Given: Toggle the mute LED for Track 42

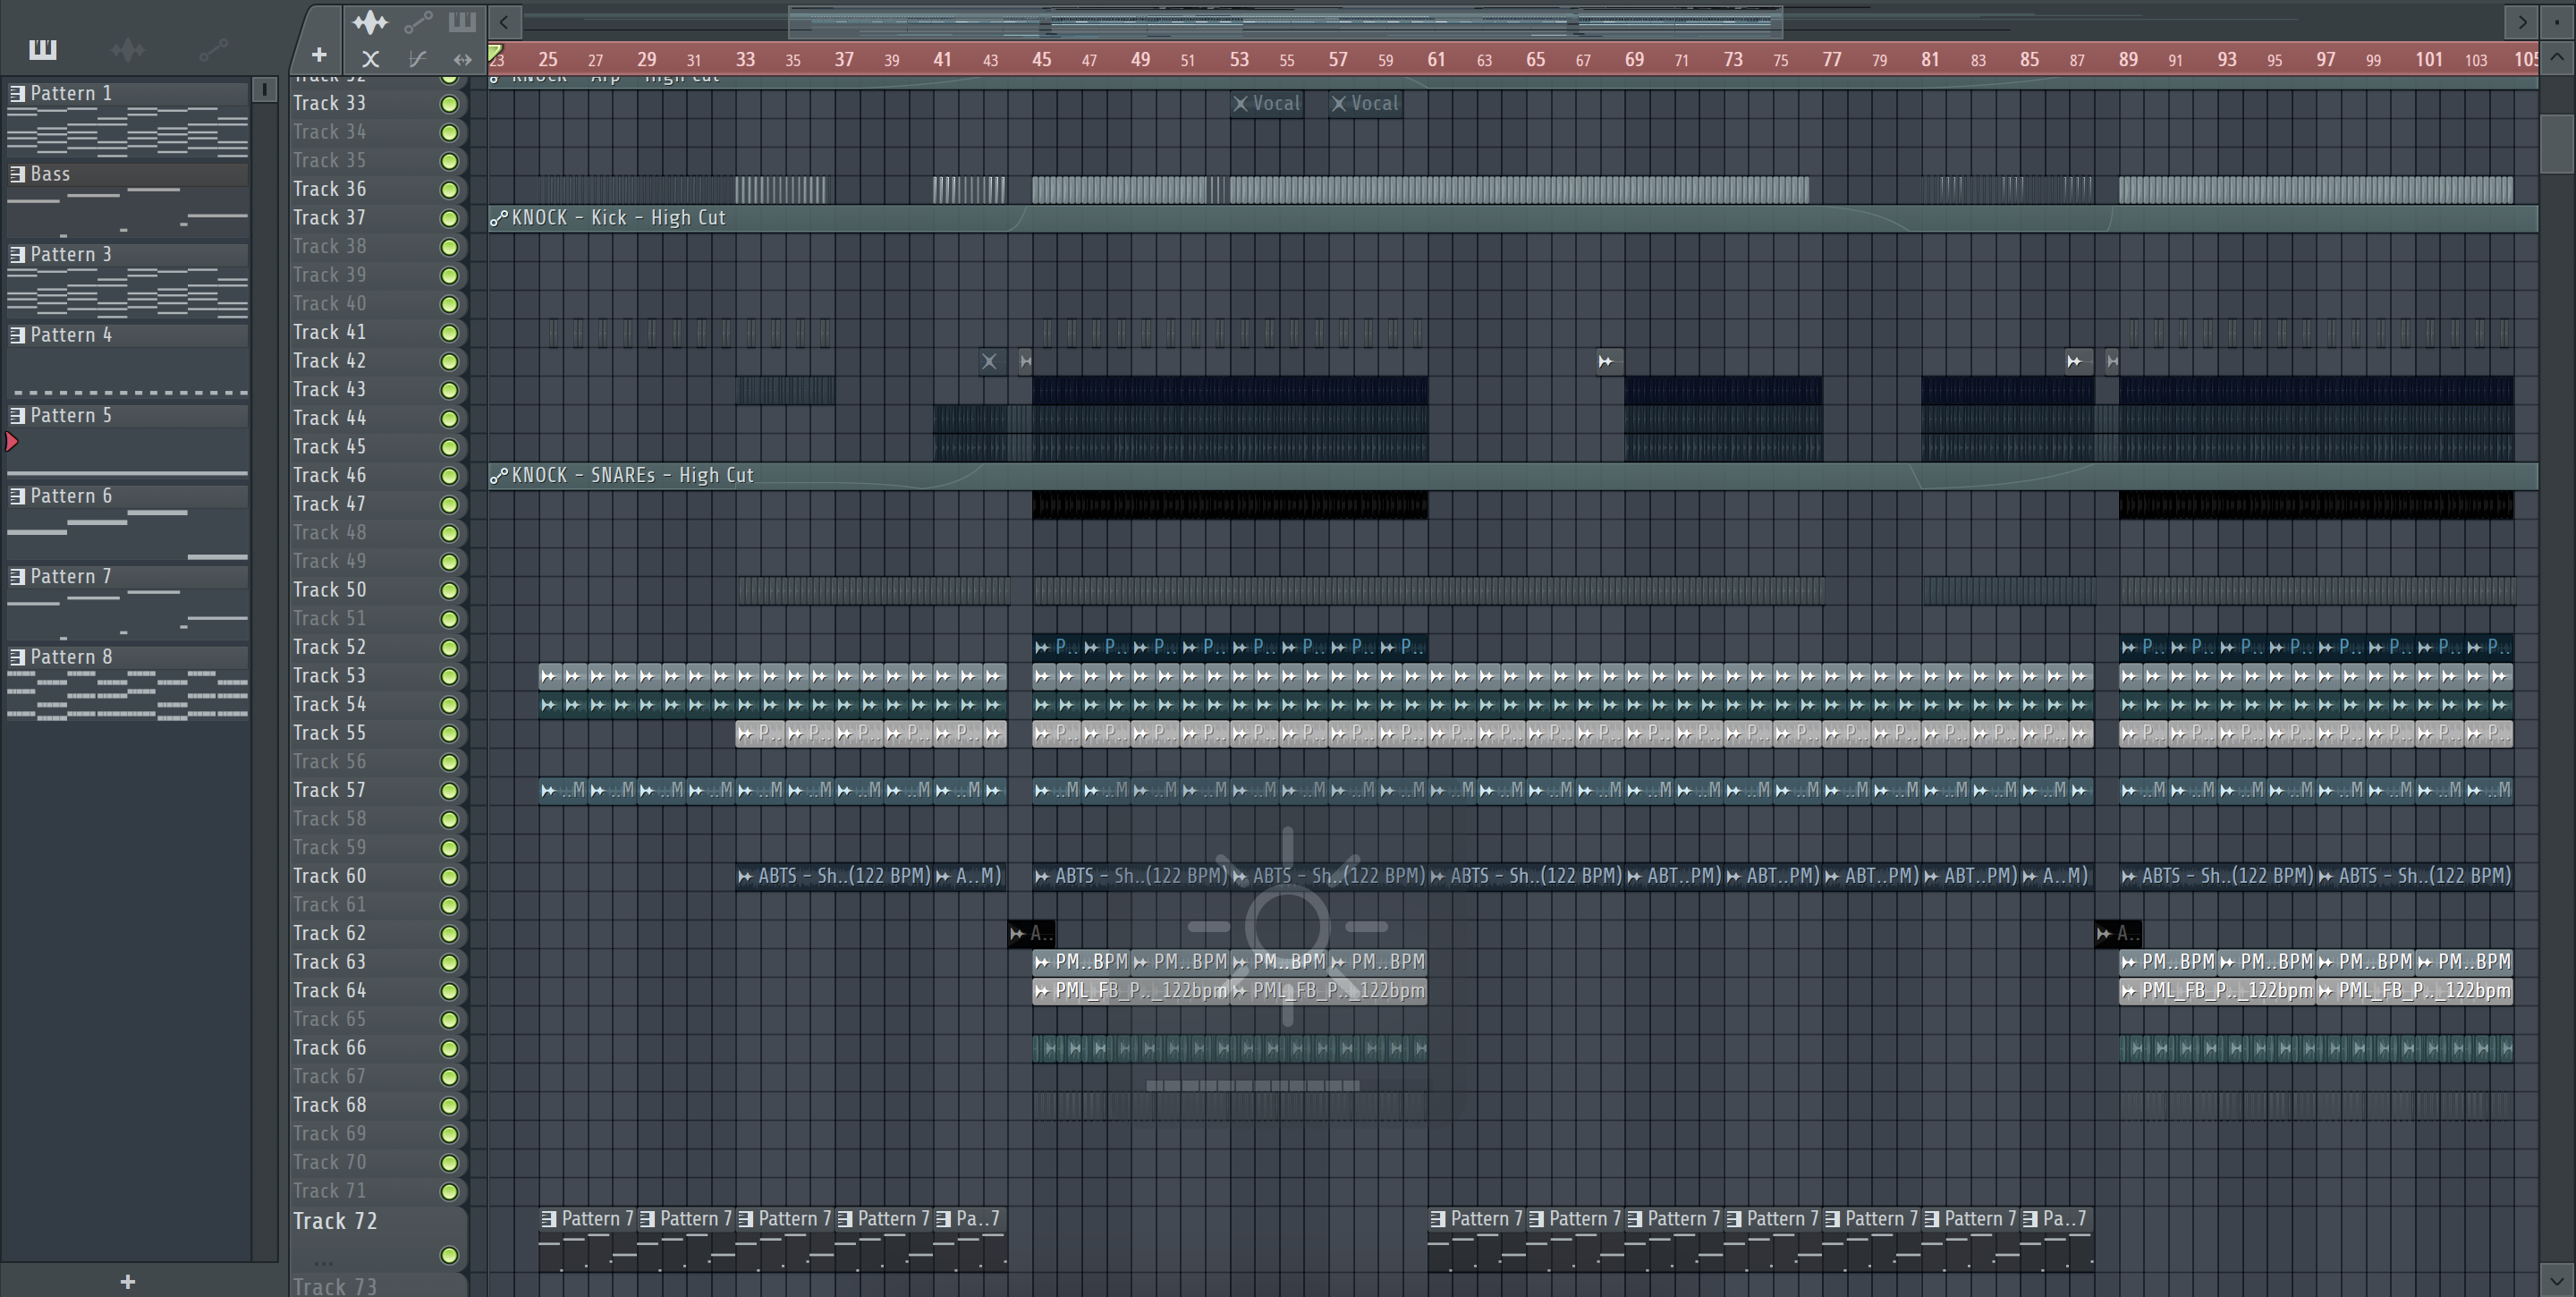Looking at the screenshot, I should coord(449,361).
